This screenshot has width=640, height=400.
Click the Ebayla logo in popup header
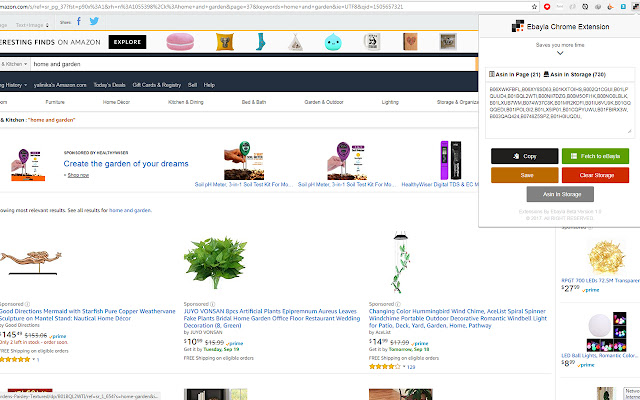tap(518, 26)
